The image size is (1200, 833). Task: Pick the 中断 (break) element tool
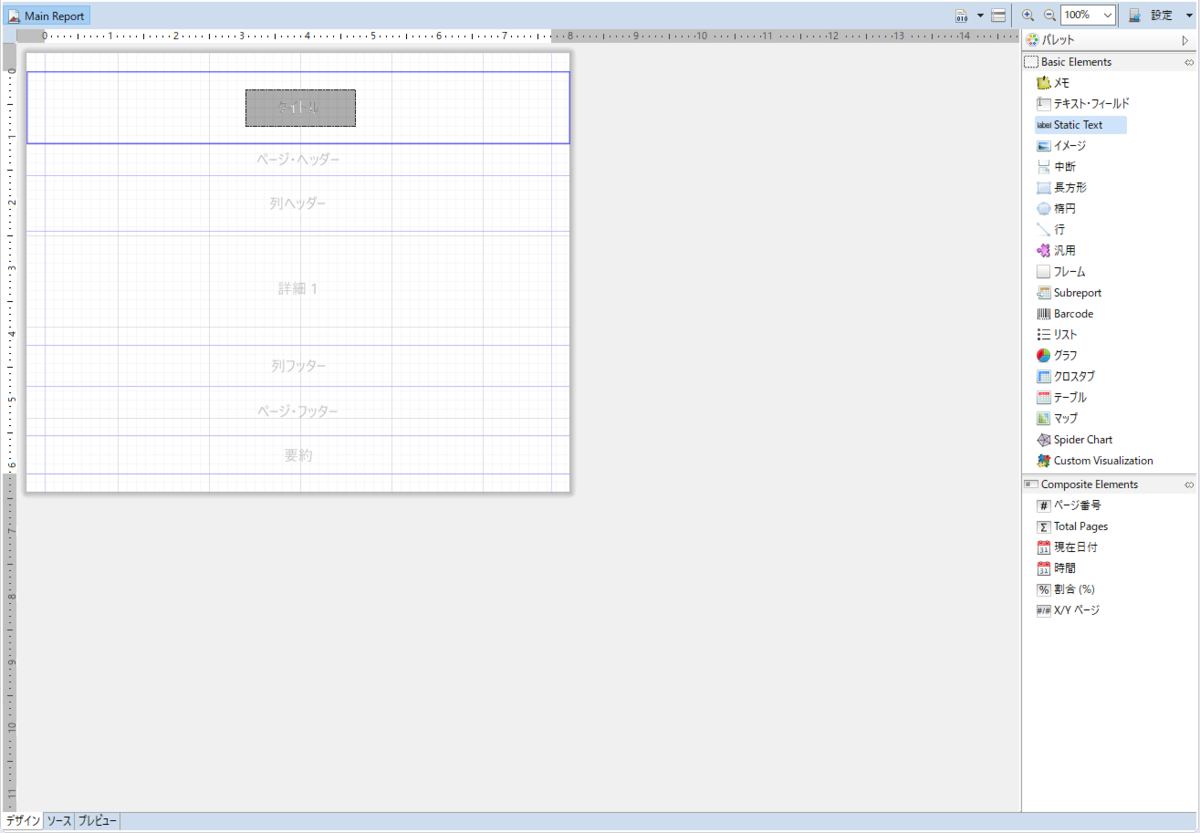pos(1057,167)
